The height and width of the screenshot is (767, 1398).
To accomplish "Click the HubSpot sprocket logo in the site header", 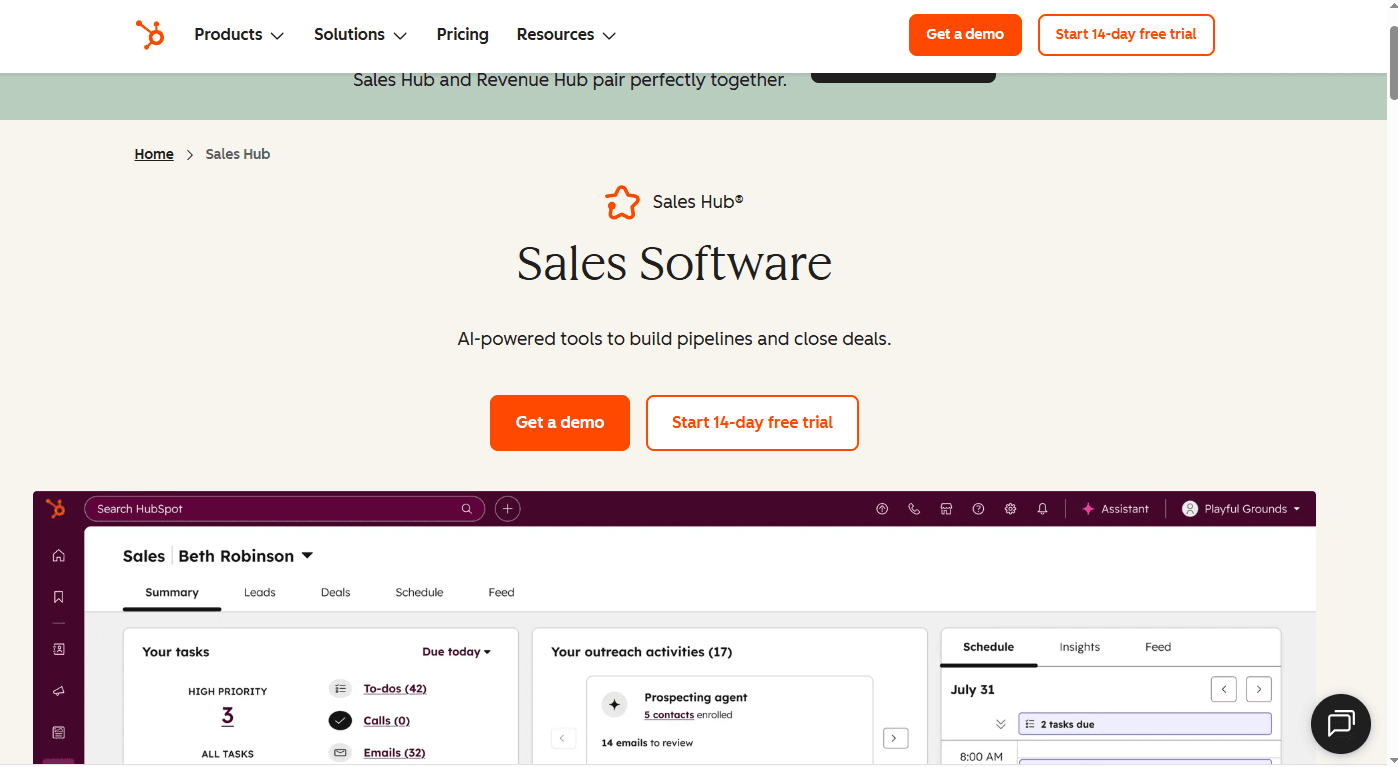I will 150,34.
